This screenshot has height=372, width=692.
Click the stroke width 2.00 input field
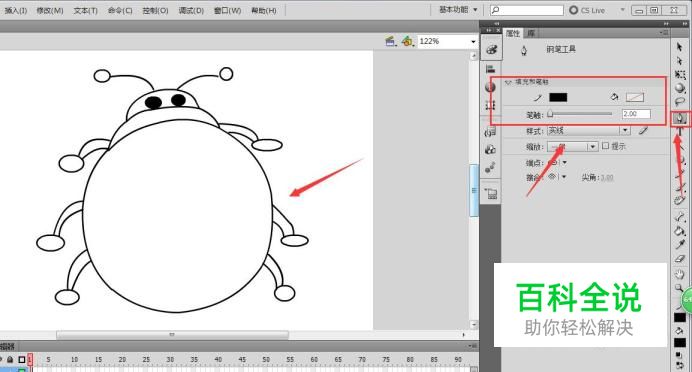coord(636,114)
